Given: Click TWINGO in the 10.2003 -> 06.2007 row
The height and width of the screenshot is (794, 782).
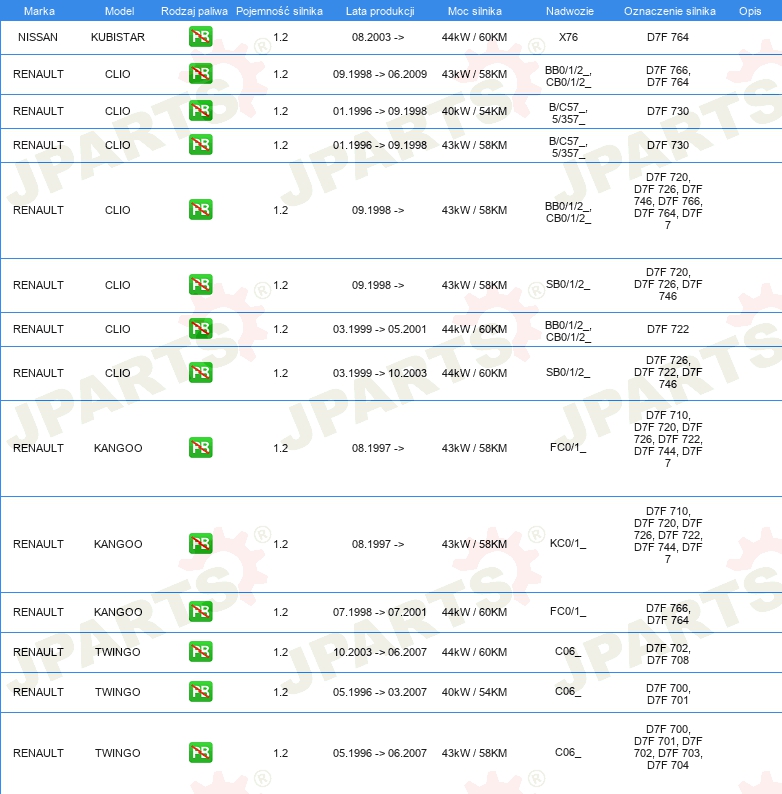Looking at the screenshot, I should (x=118, y=652).
